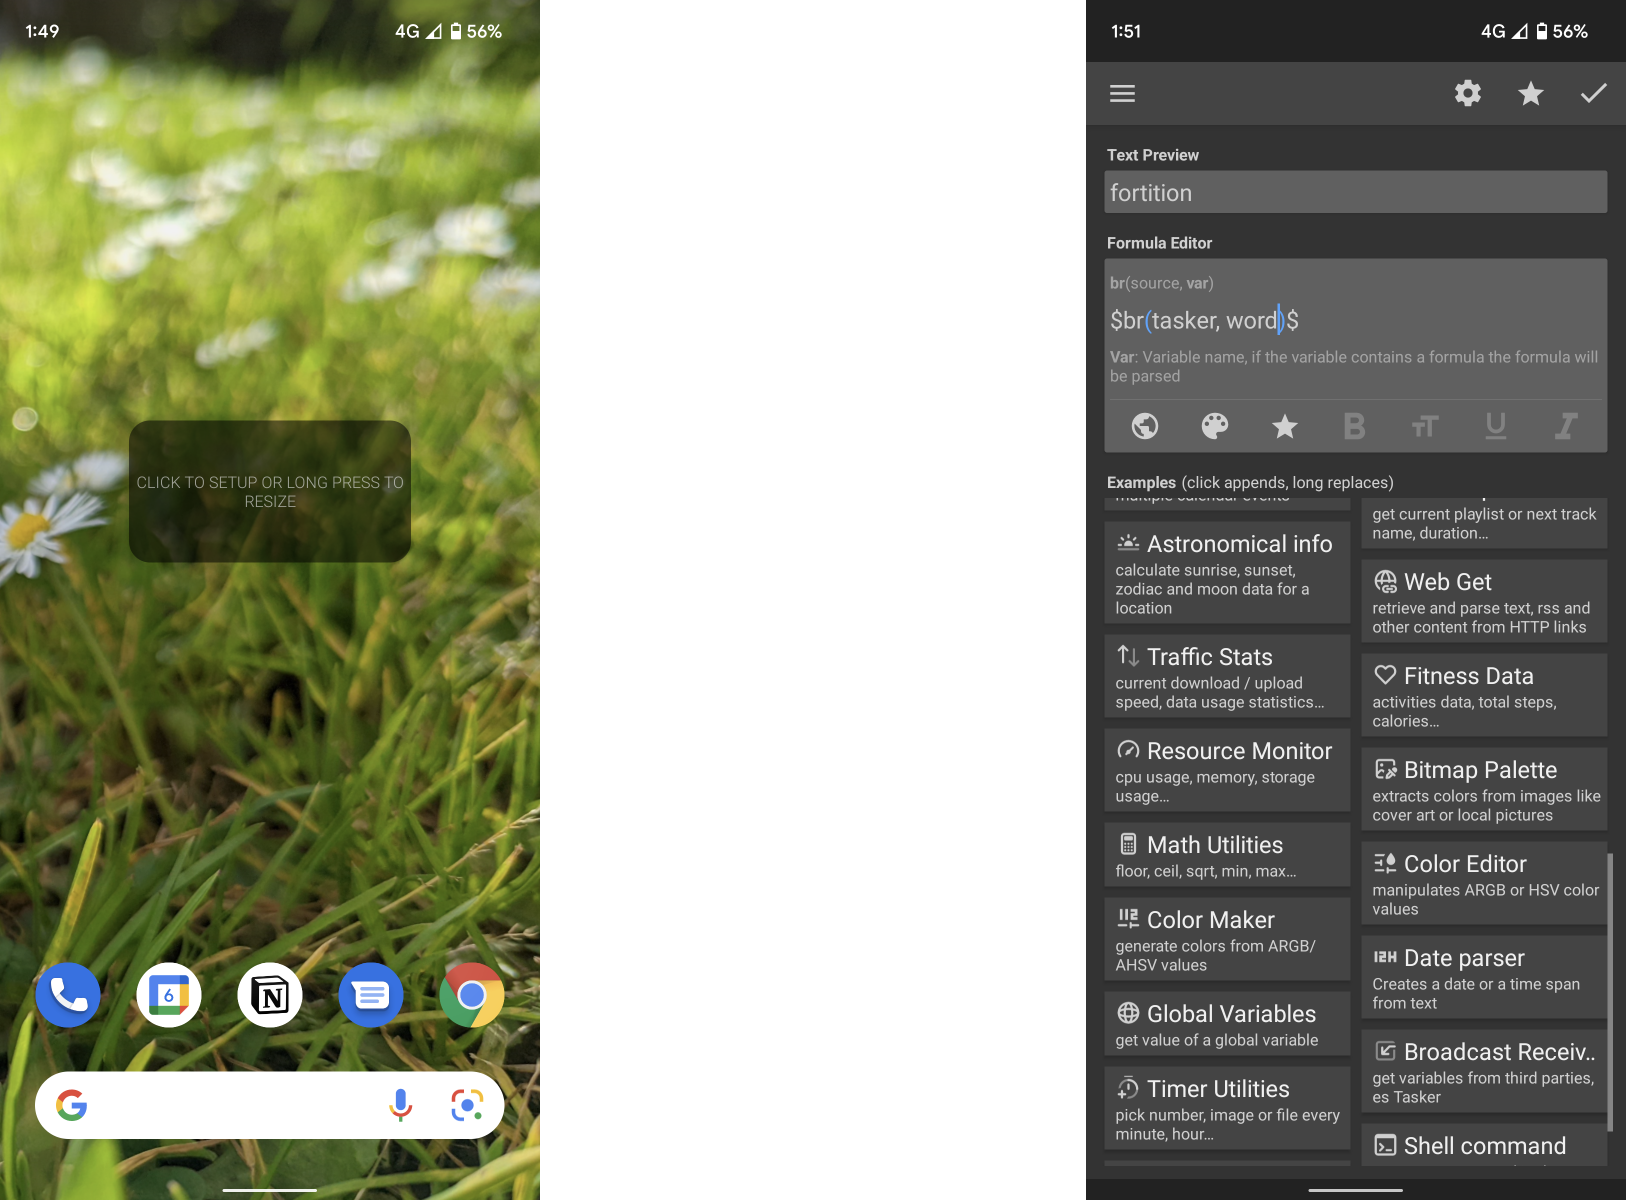
Task: Click the 'br(source, var)' hint text
Action: tap(1161, 283)
